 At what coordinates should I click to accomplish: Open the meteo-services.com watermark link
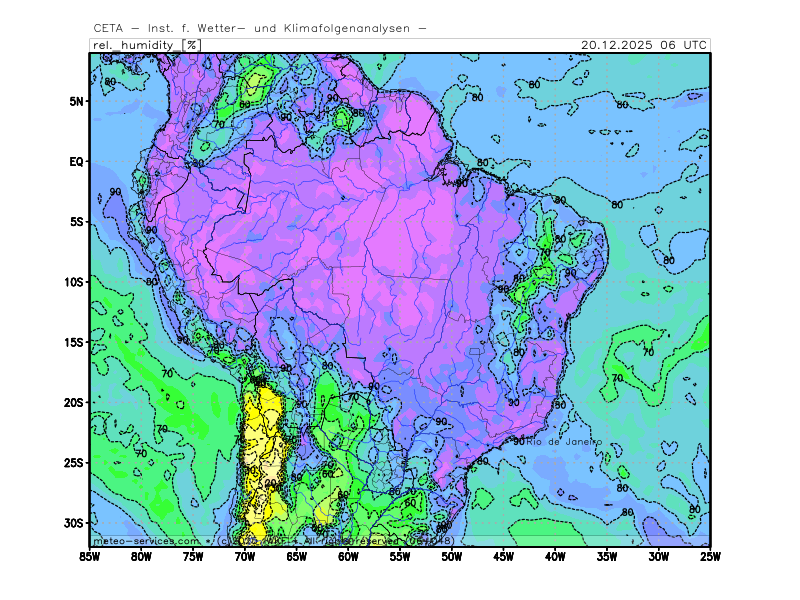click(x=147, y=541)
